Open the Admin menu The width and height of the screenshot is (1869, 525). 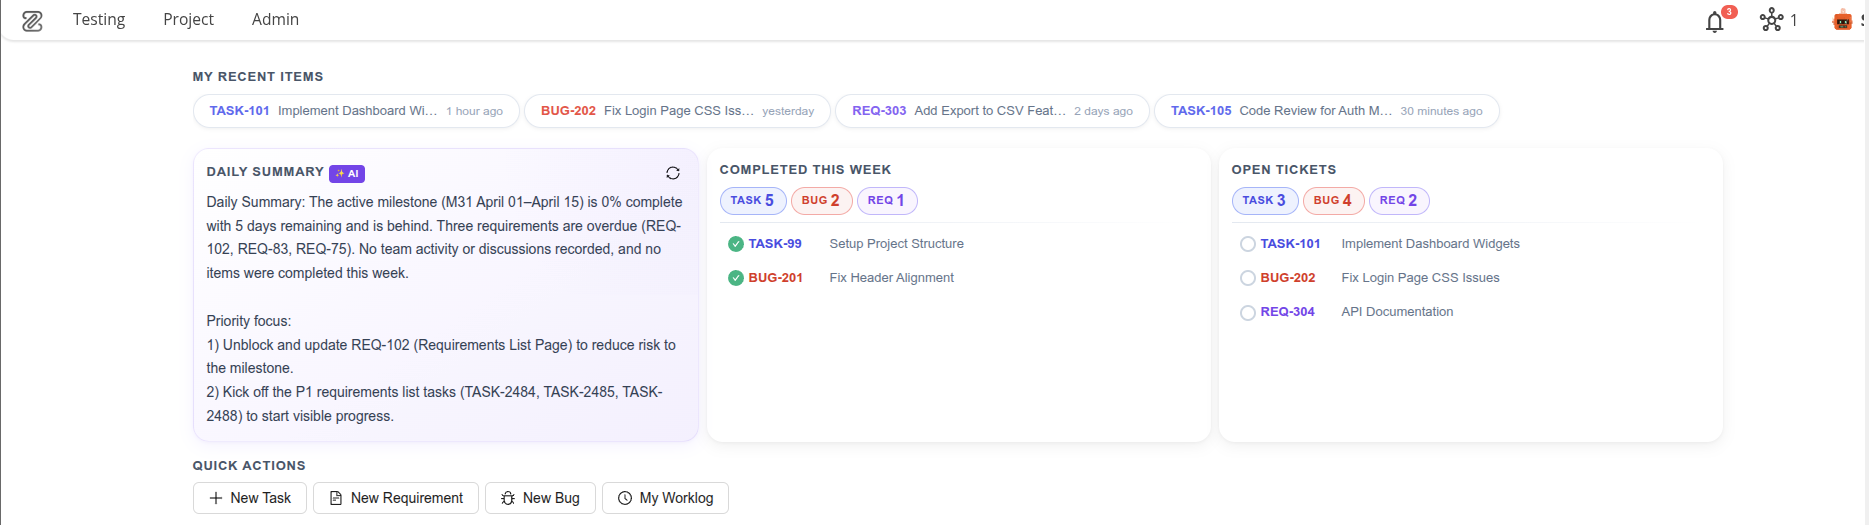(275, 19)
